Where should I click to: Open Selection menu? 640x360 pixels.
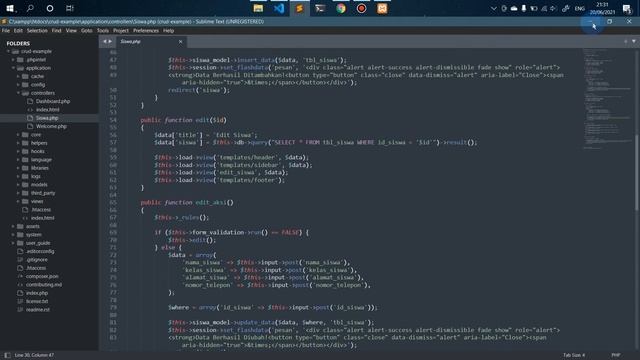coord(37,31)
